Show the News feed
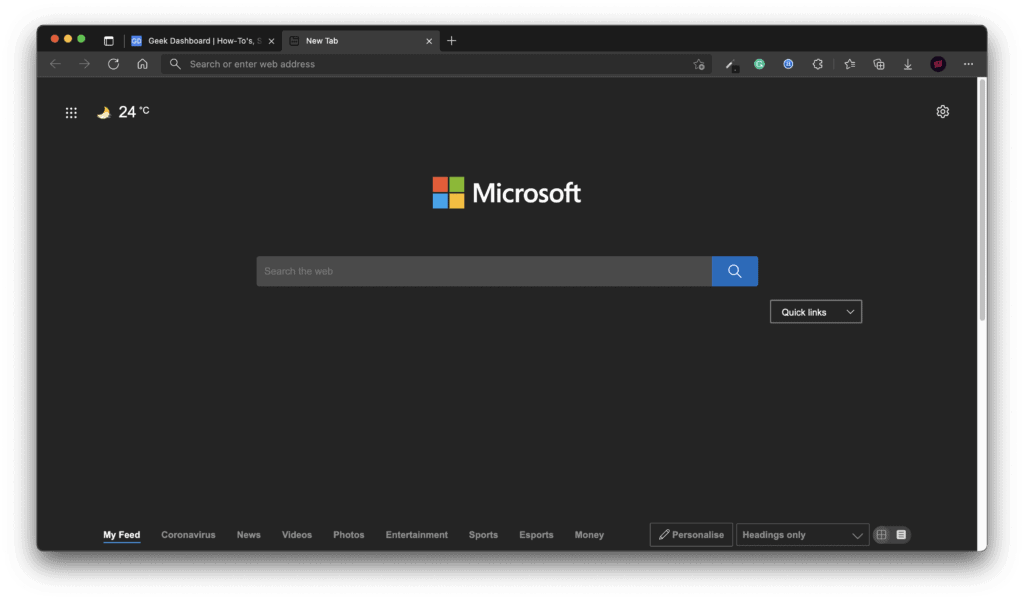This screenshot has width=1024, height=600. [249, 535]
